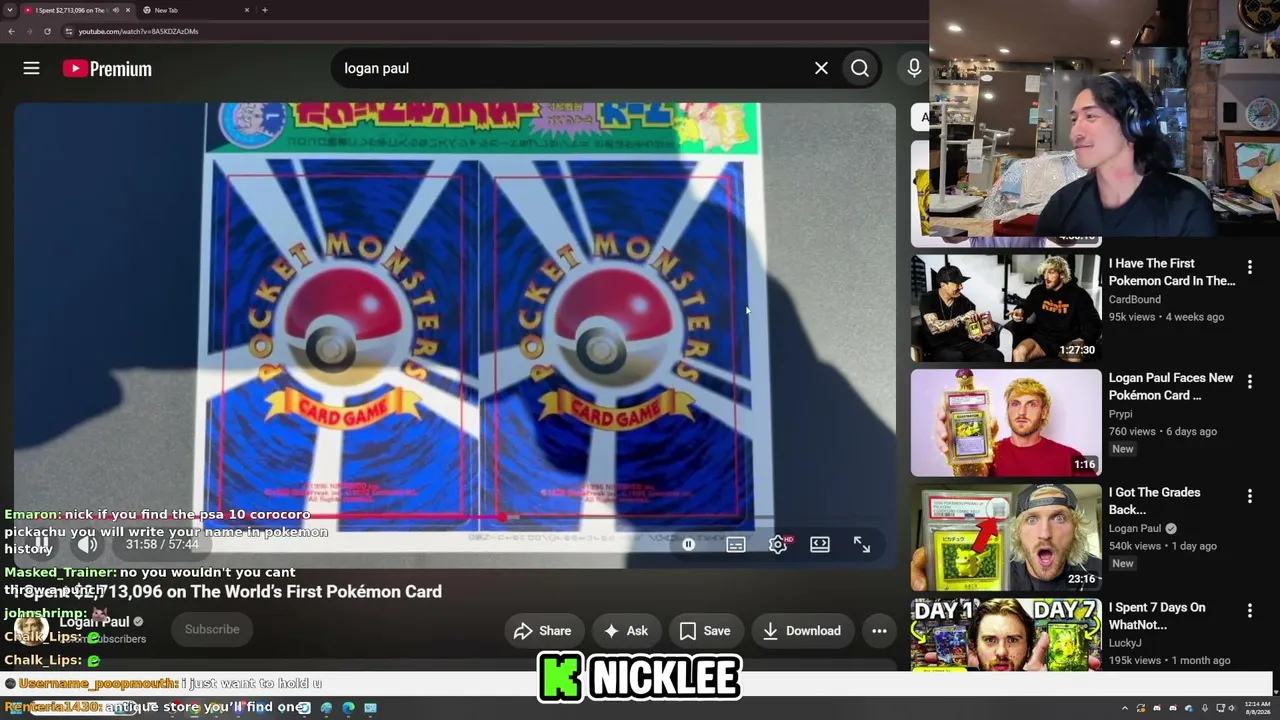The height and width of the screenshot is (720, 1280).
Task: Clear the search box text
Action: click(x=821, y=68)
